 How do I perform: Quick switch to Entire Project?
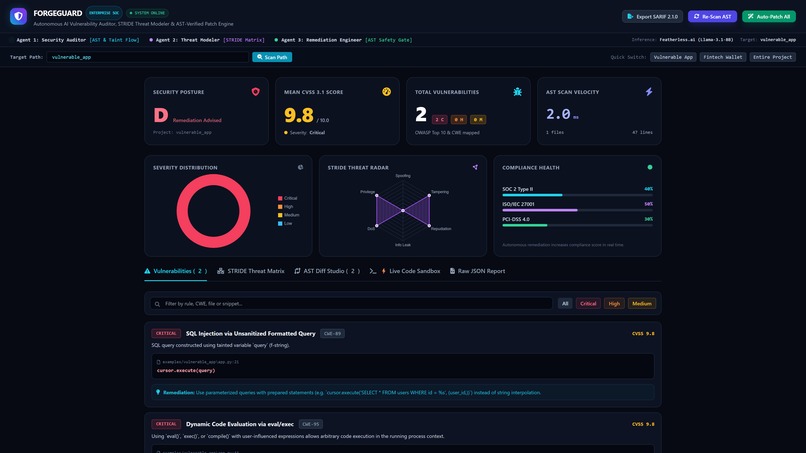[x=773, y=57]
